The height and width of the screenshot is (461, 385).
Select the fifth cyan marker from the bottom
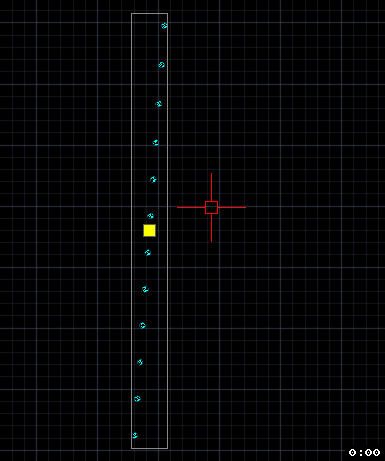(145, 289)
